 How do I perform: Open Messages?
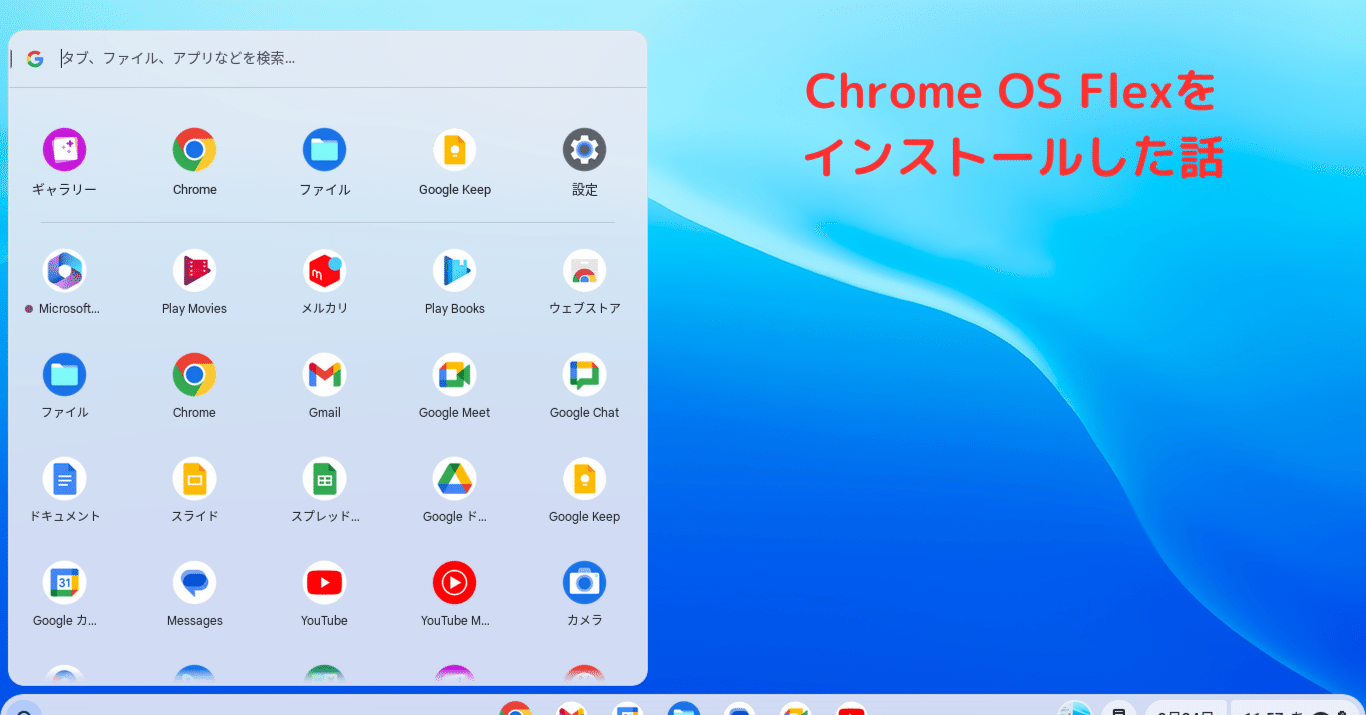pyautogui.click(x=194, y=580)
